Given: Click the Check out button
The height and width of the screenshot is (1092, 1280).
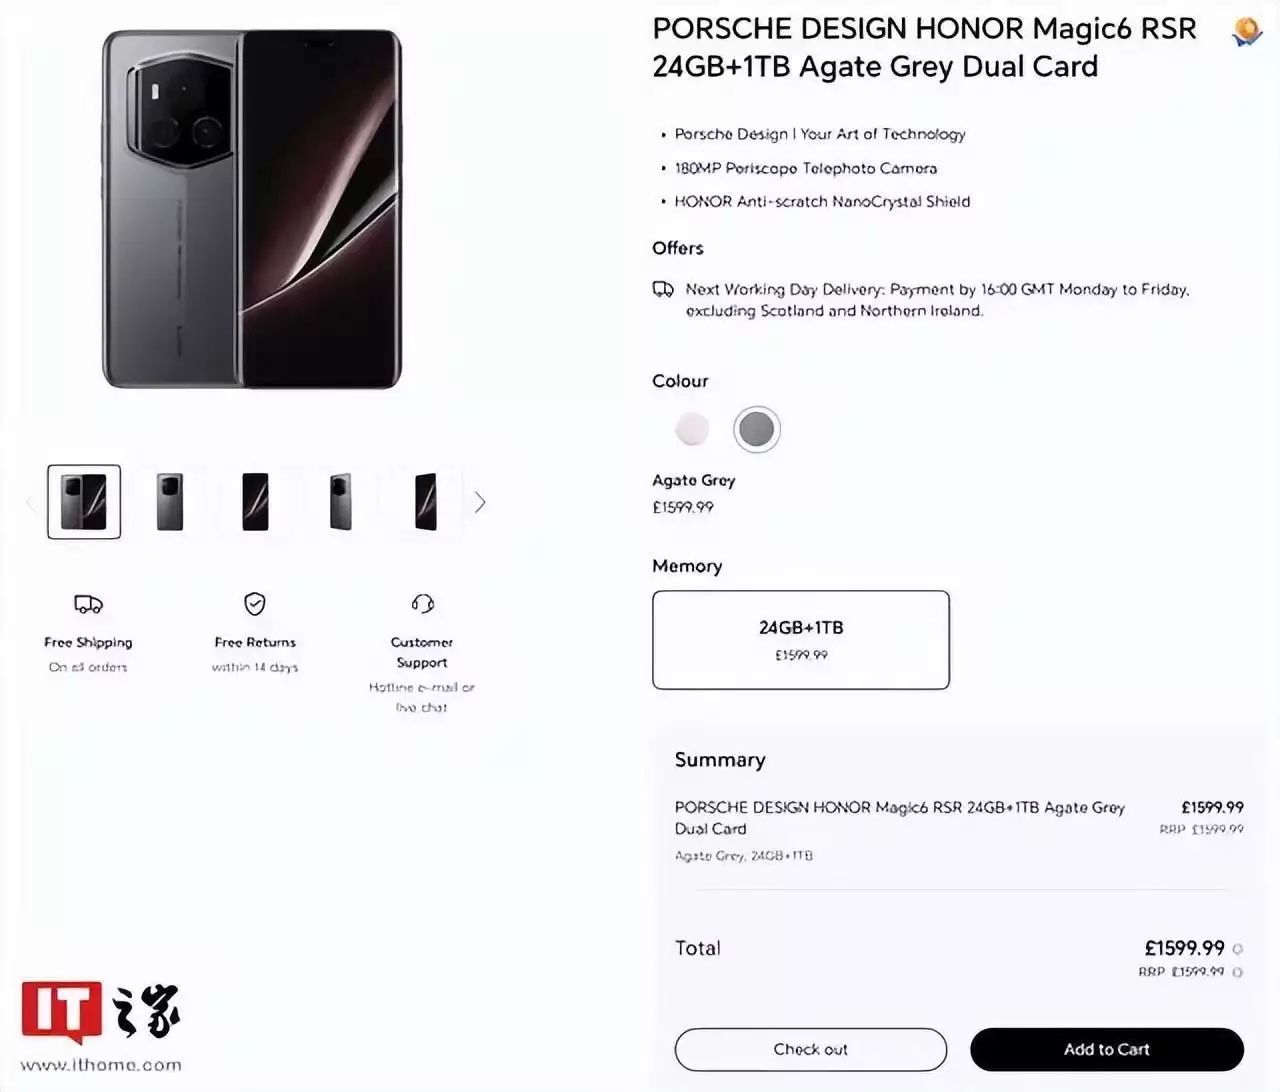Looking at the screenshot, I should pyautogui.click(x=811, y=1050).
